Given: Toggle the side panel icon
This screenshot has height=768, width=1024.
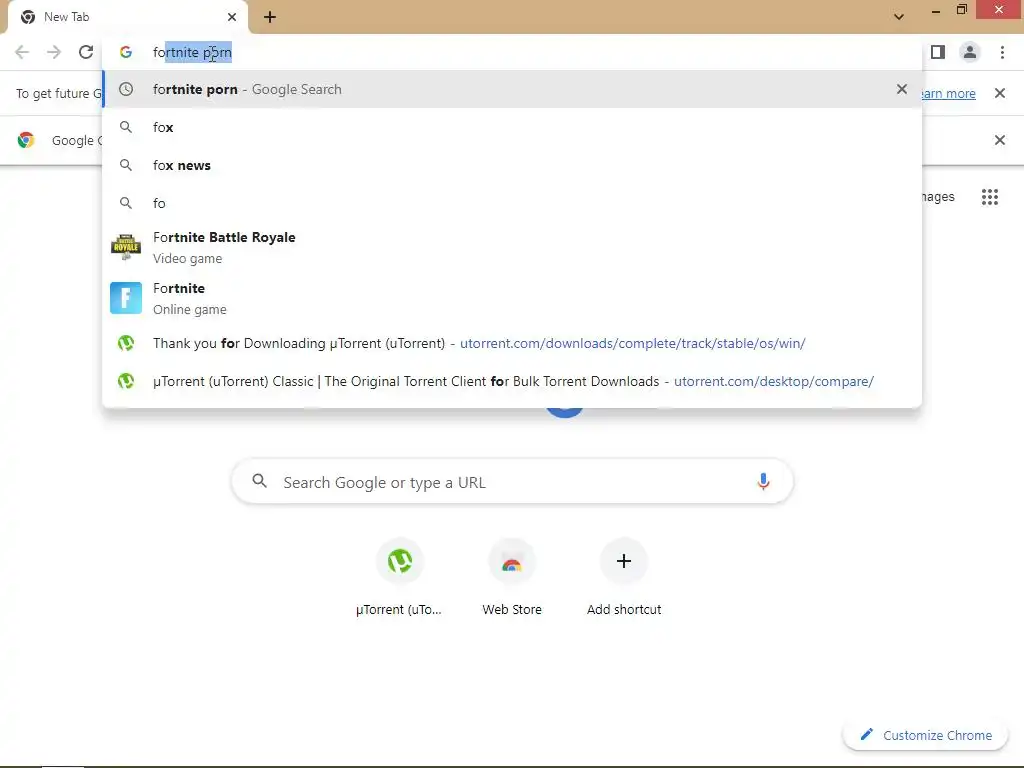Looking at the screenshot, I should [938, 52].
